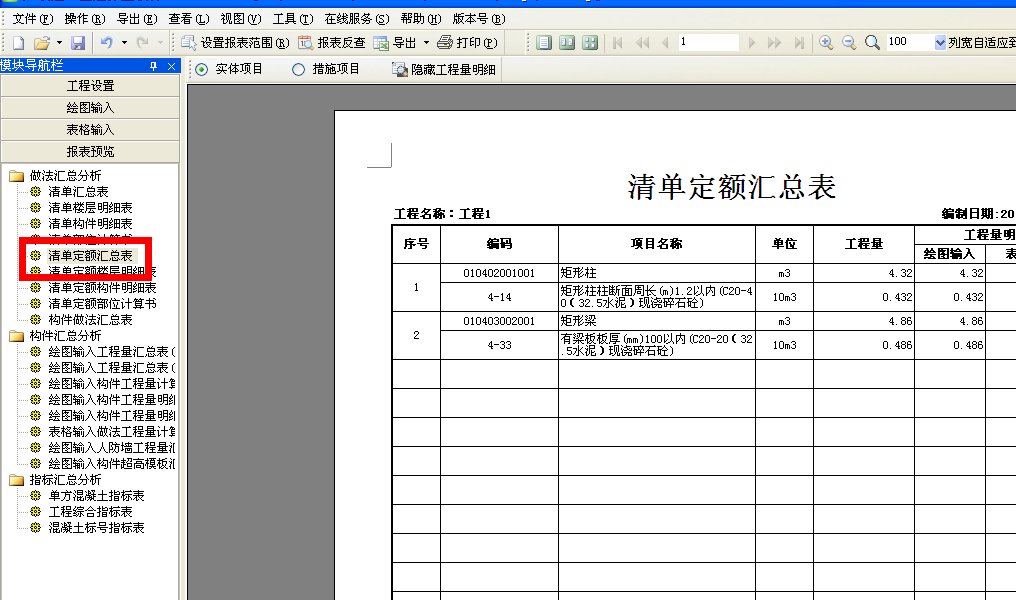Image resolution: width=1016 pixels, height=600 pixels.
Task: Open the 工程综合指标表 report
Action: click(90, 512)
